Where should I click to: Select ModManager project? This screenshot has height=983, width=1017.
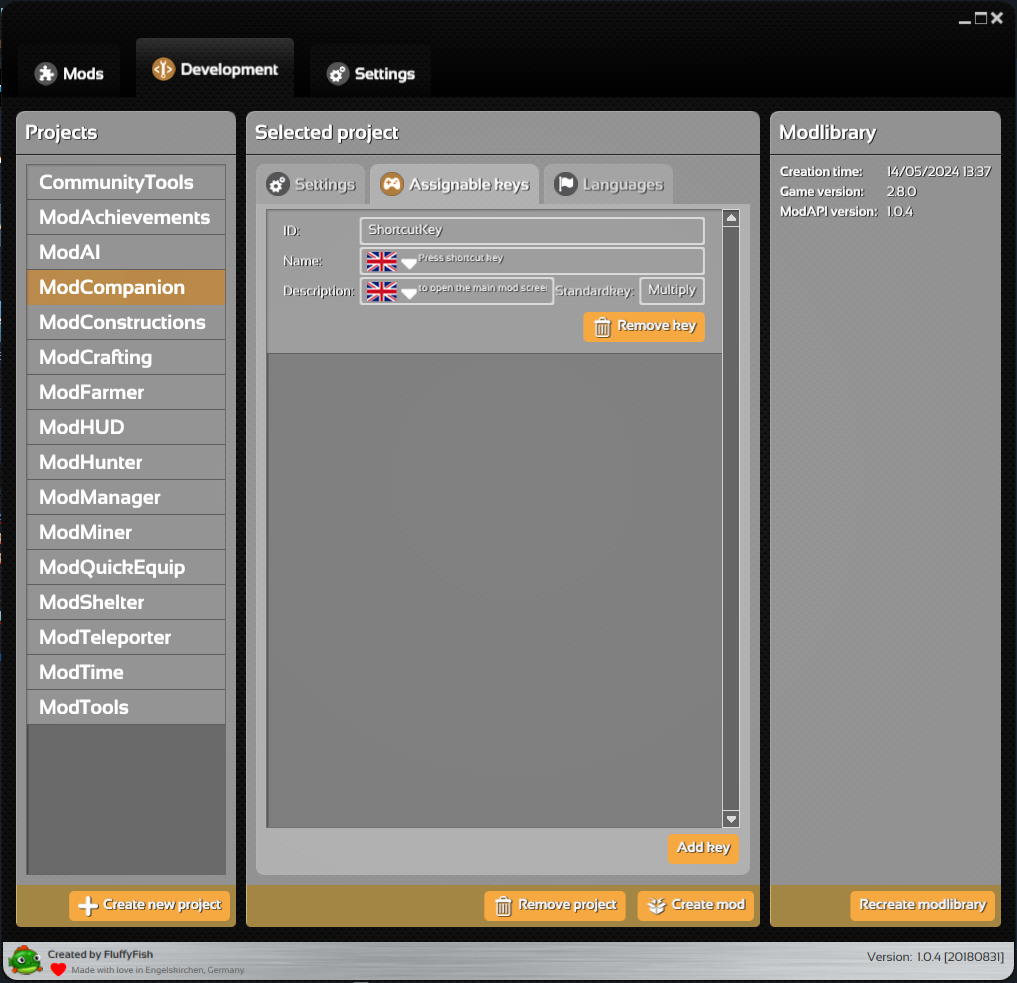pyautogui.click(x=126, y=497)
